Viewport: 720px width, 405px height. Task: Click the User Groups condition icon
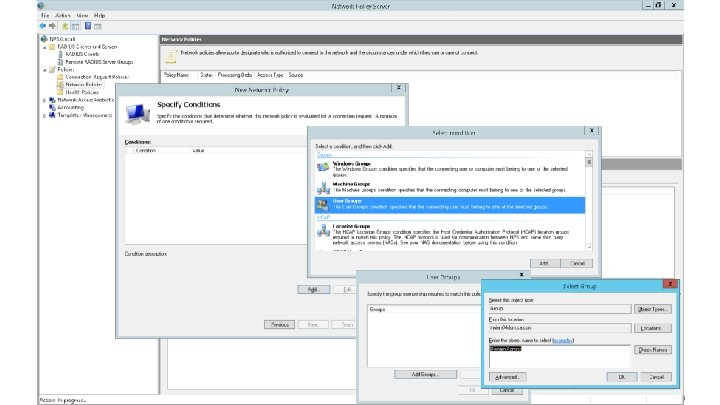(x=323, y=205)
